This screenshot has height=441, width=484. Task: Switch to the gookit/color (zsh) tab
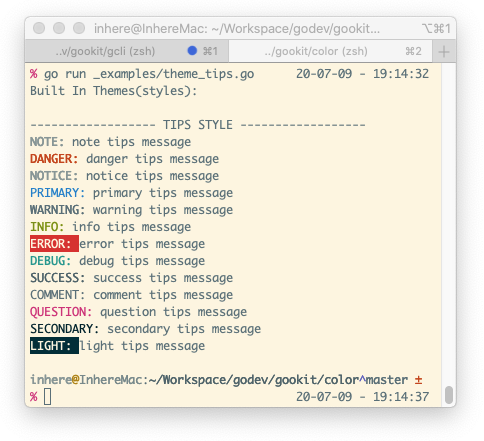[x=330, y=51]
